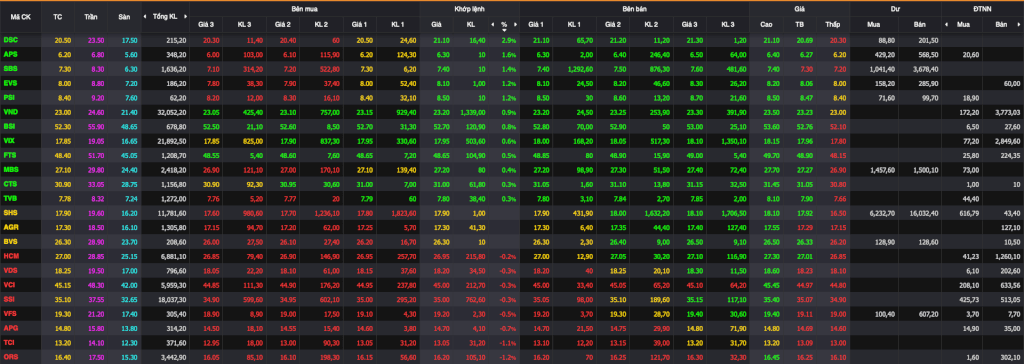
Task: Click left arrow beside ĐTNN Mua header
Action: 946,24
